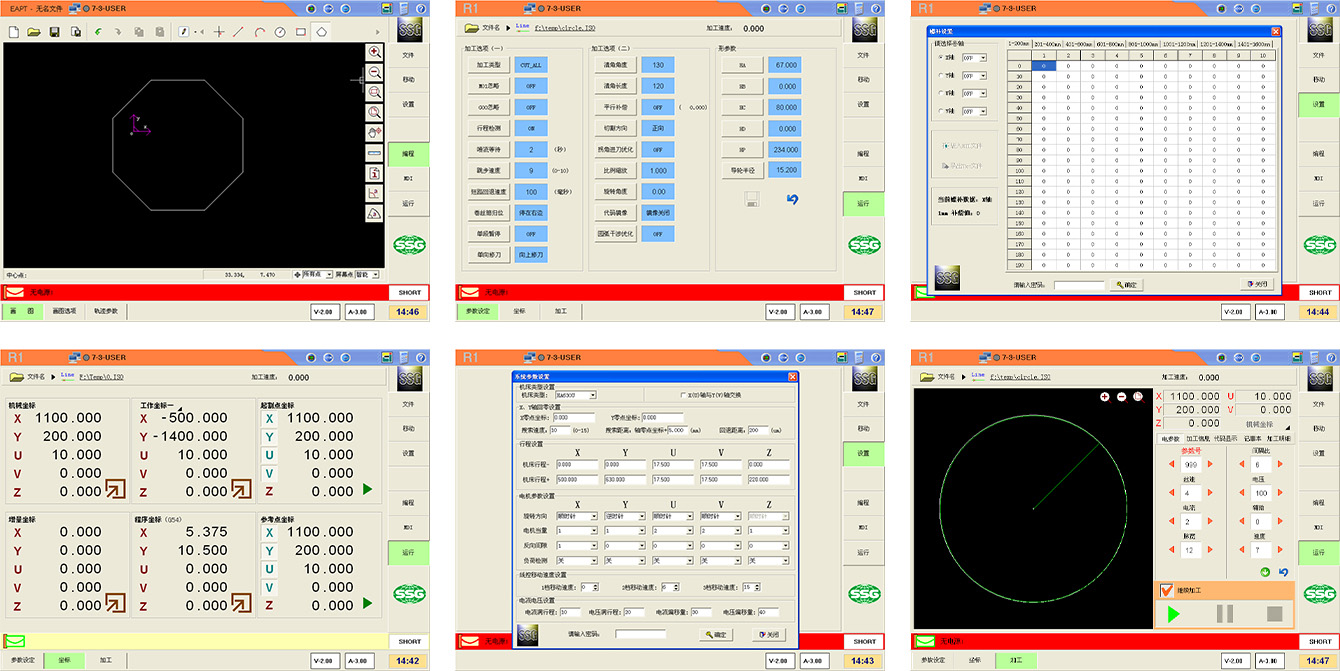The height and width of the screenshot is (671, 1340).
Task: Click the new file icon in EAPT toolbar
Action: coord(14,32)
